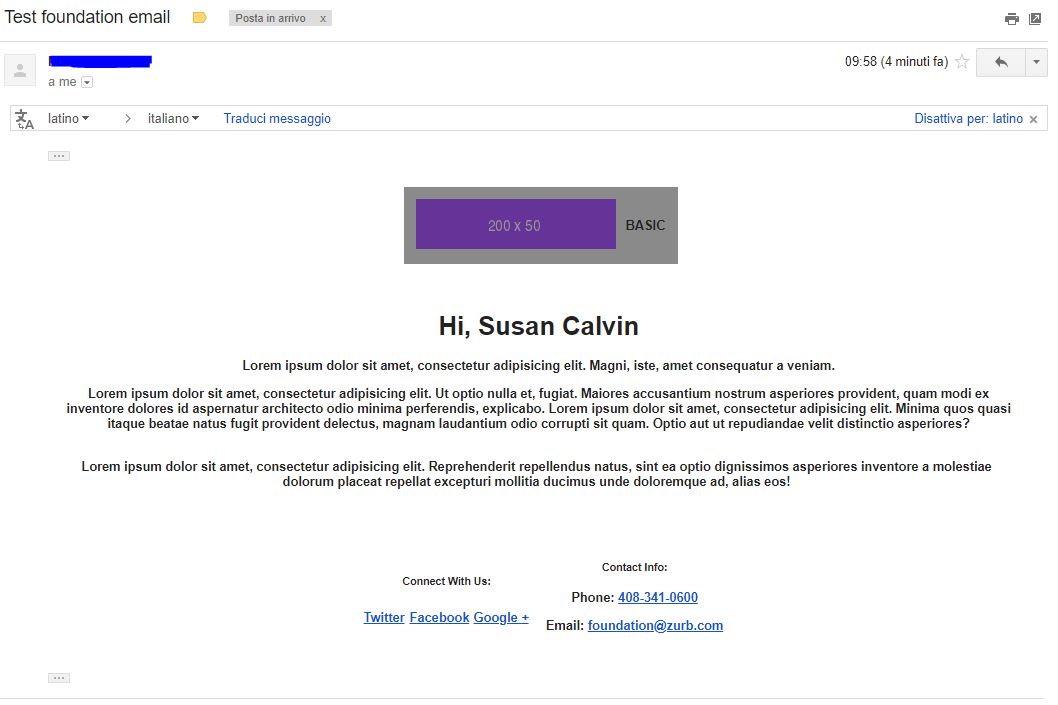Screen dimensions: 1058x705
Task: Show trimmed content via the top ellipsis icon
Action: click(58, 155)
